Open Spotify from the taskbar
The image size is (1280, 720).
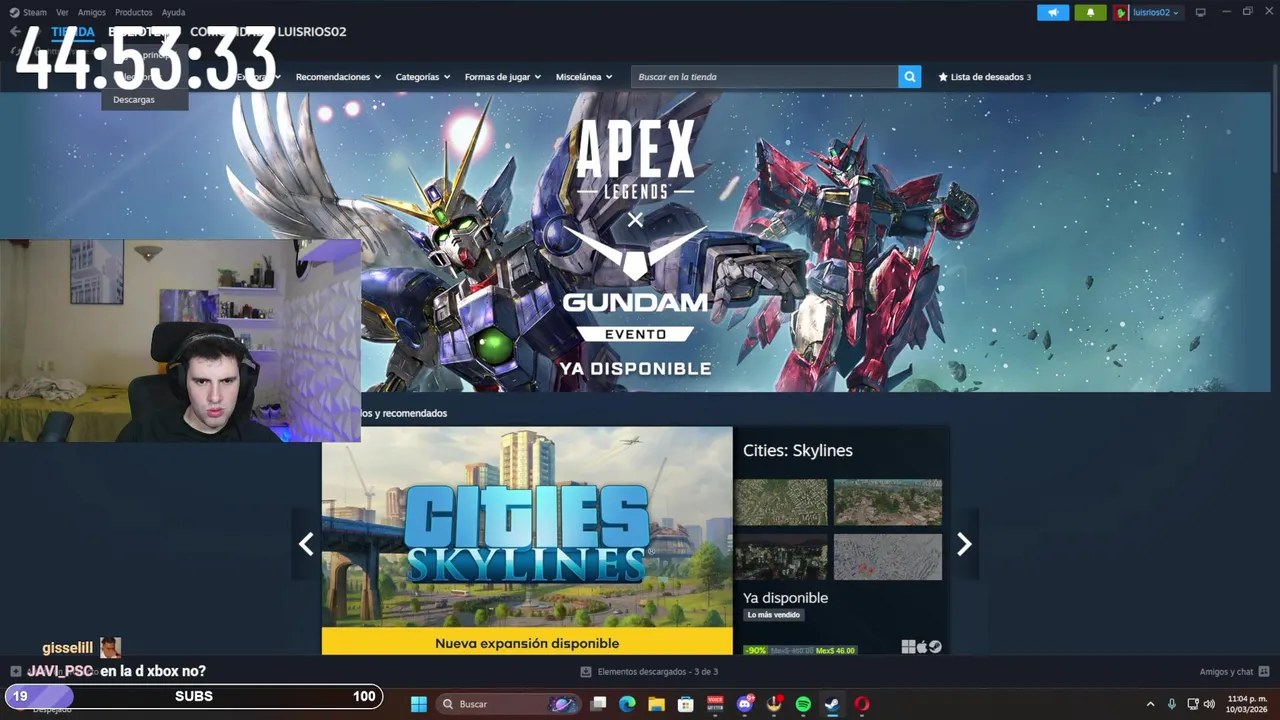click(803, 704)
